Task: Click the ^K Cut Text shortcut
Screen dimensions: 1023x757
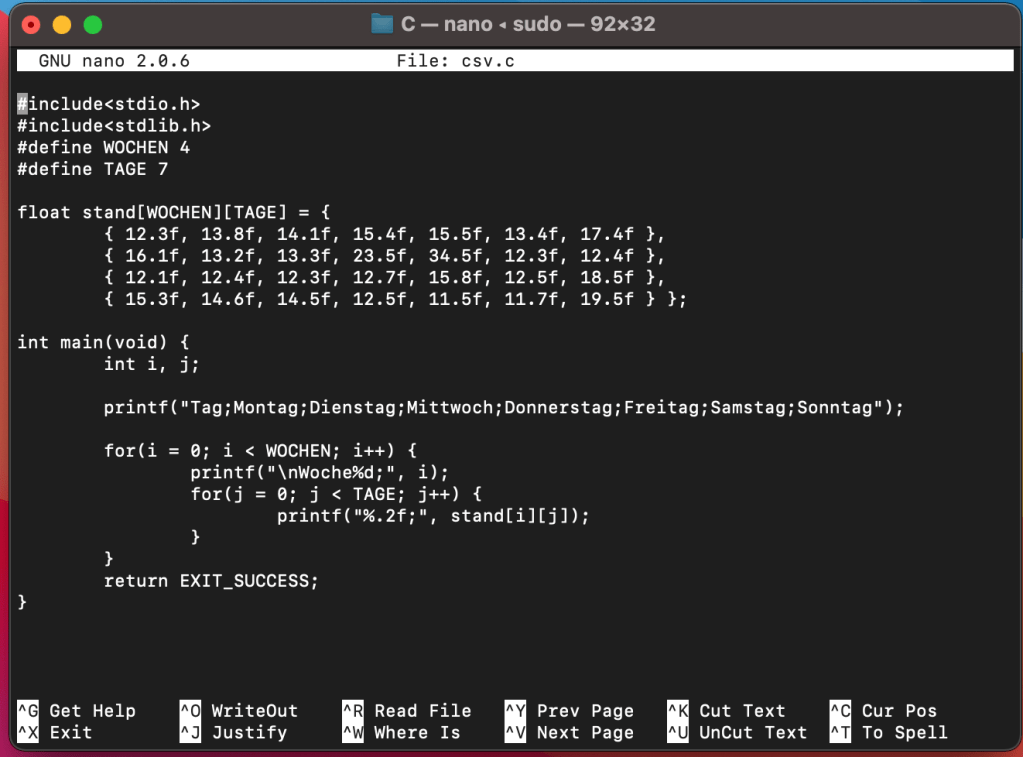Action: (727, 711)
